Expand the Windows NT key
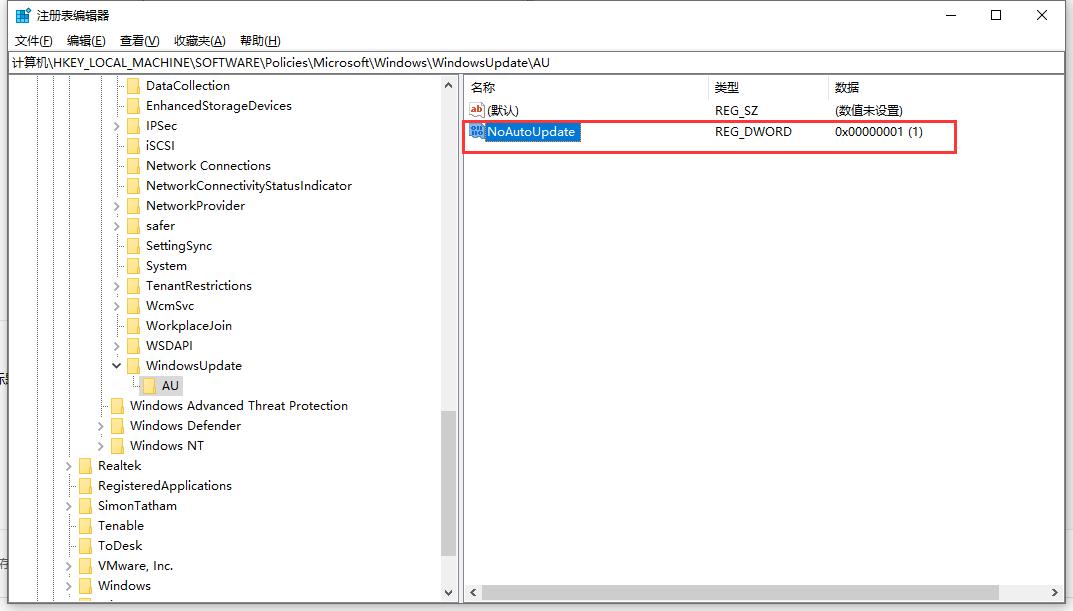The image size is (1073, 611). tap(101, 446)
